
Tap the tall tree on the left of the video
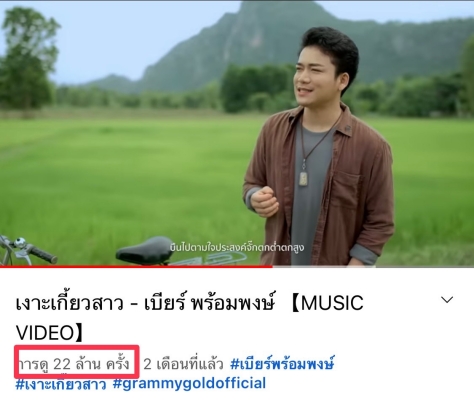27,58
